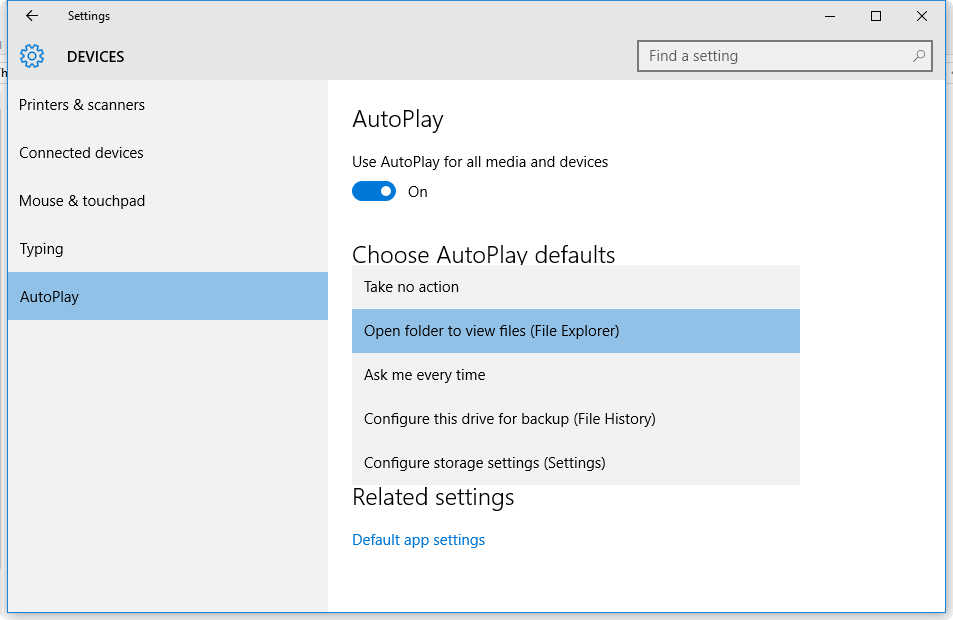Close the Settings window

click(922, 16)
